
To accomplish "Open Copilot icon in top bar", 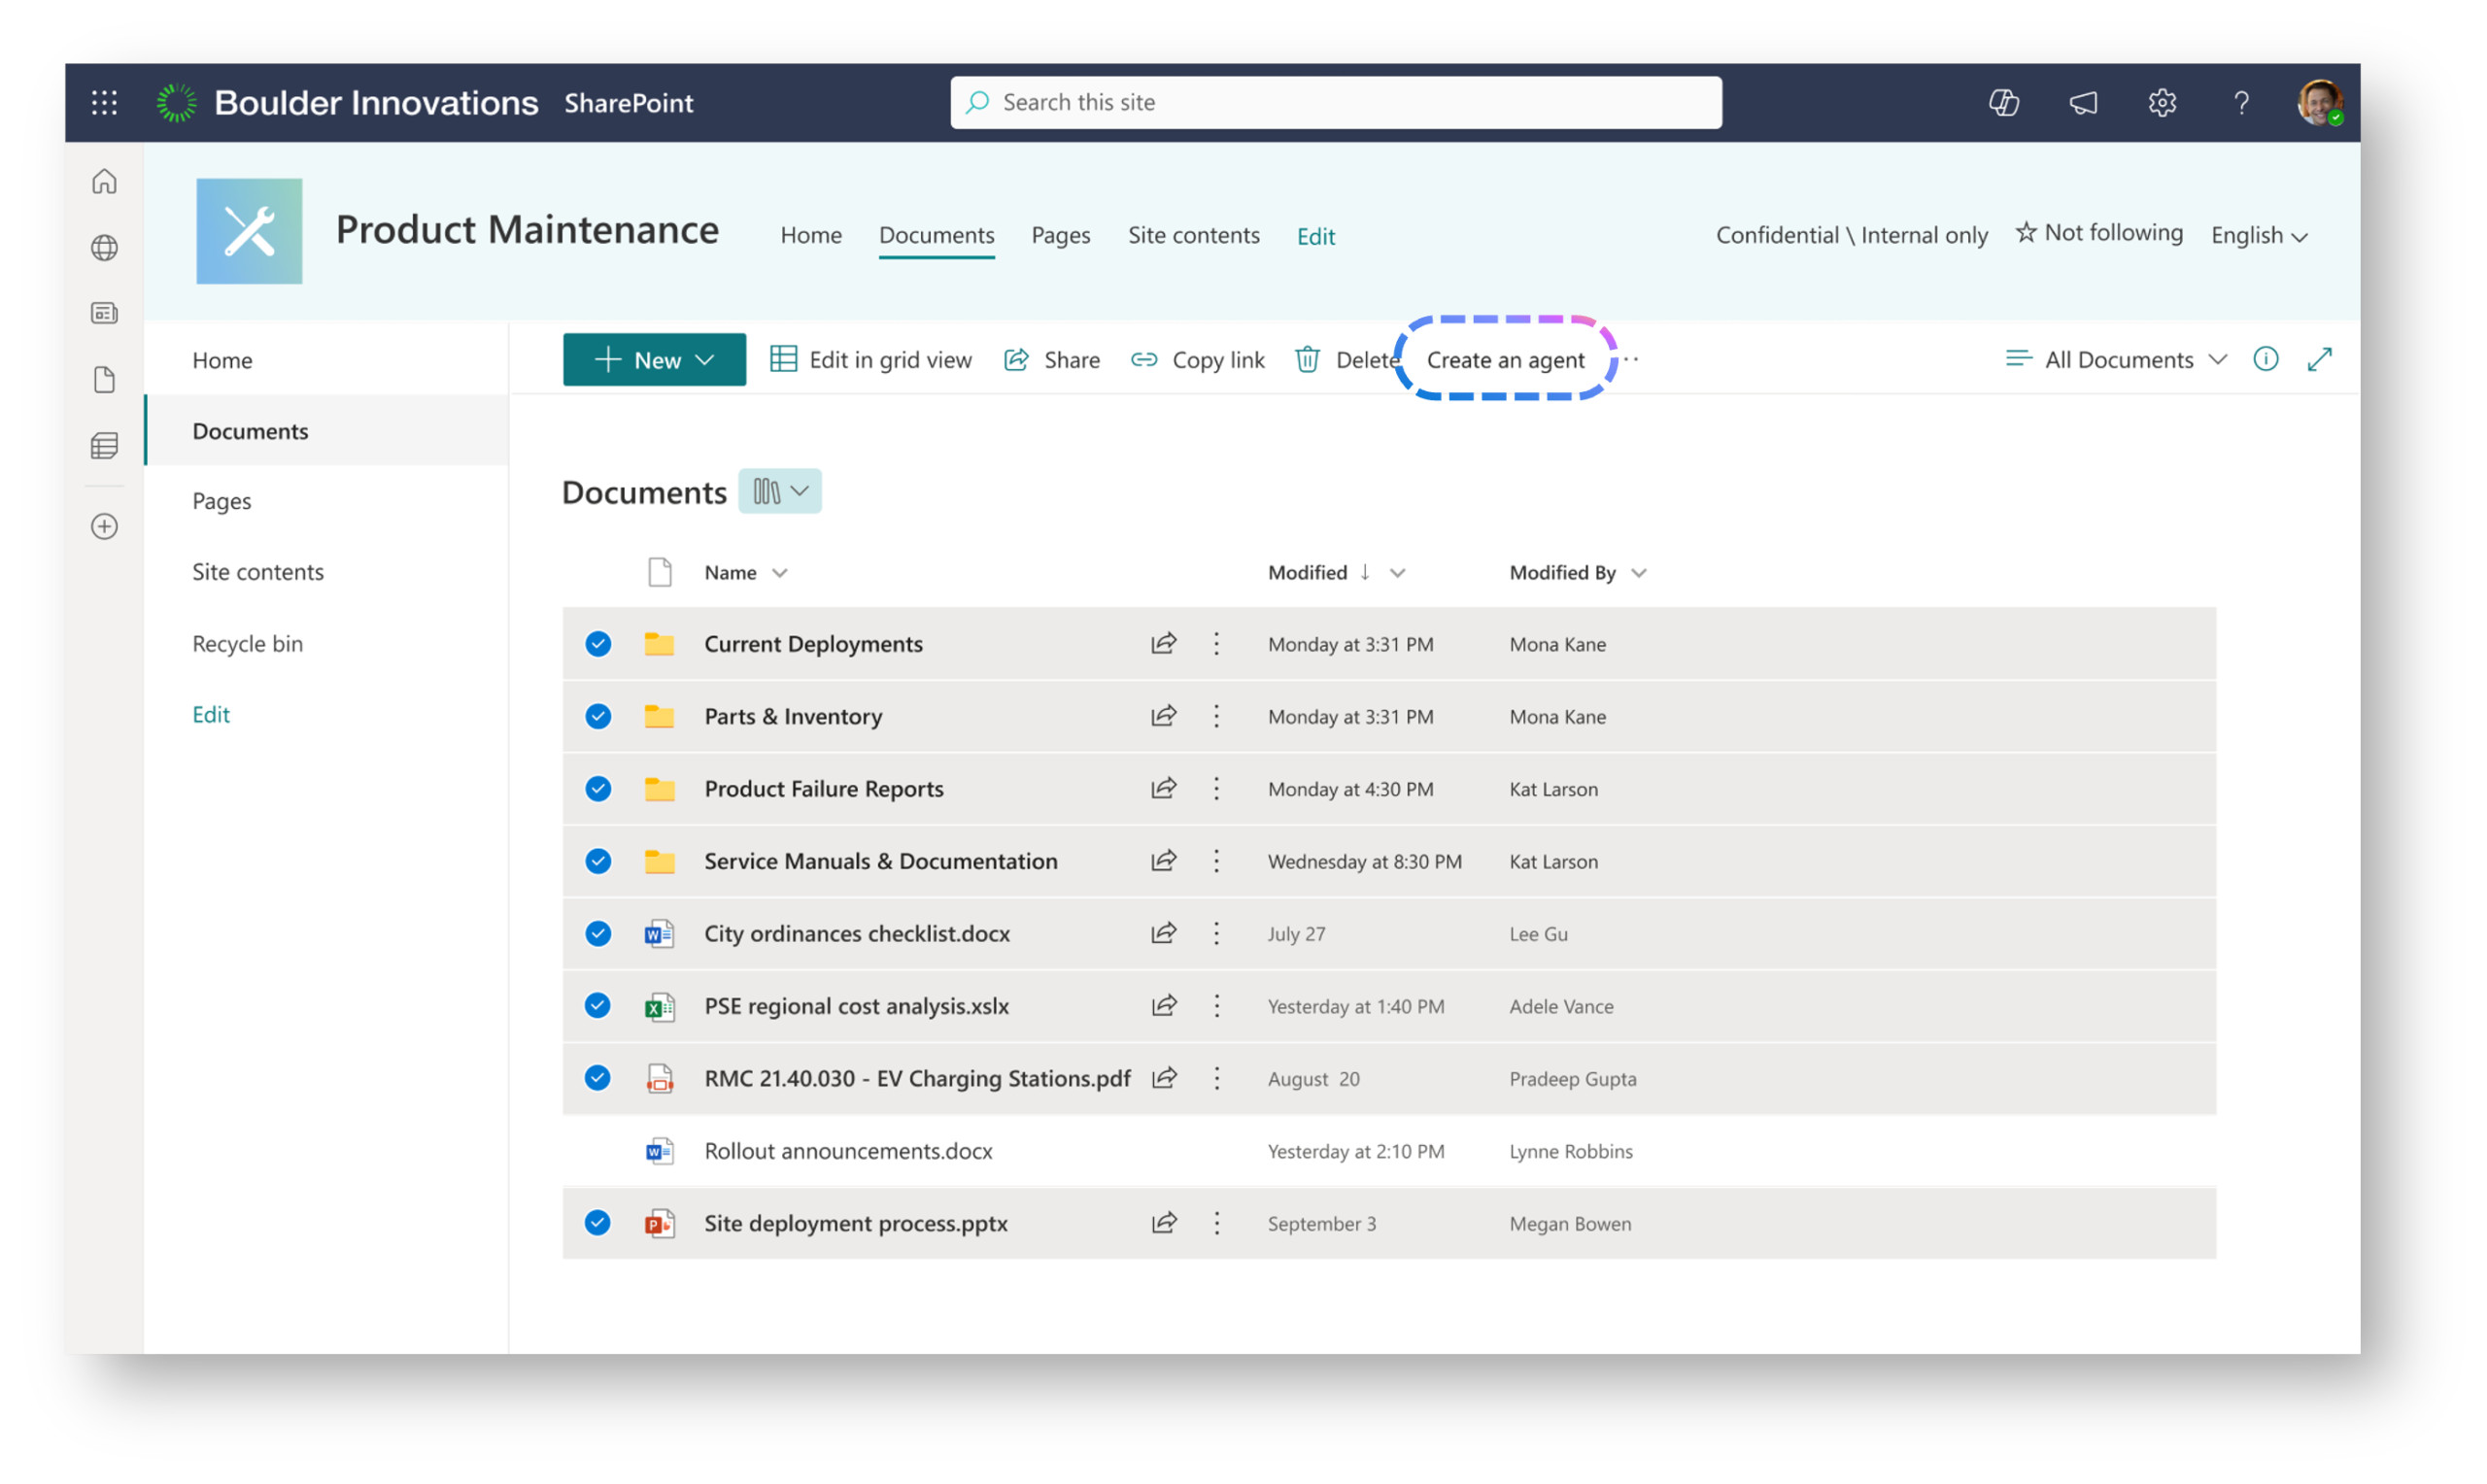I will coord(2003,102).
